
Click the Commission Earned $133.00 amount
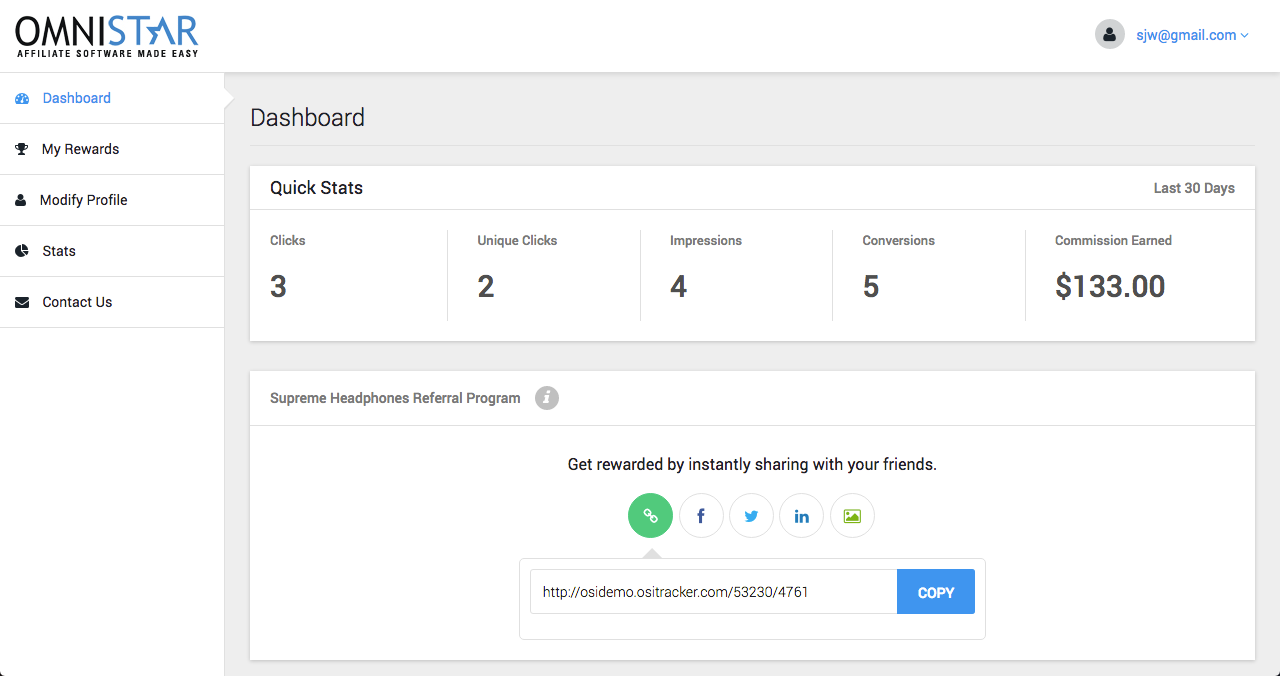point(1110,287)
